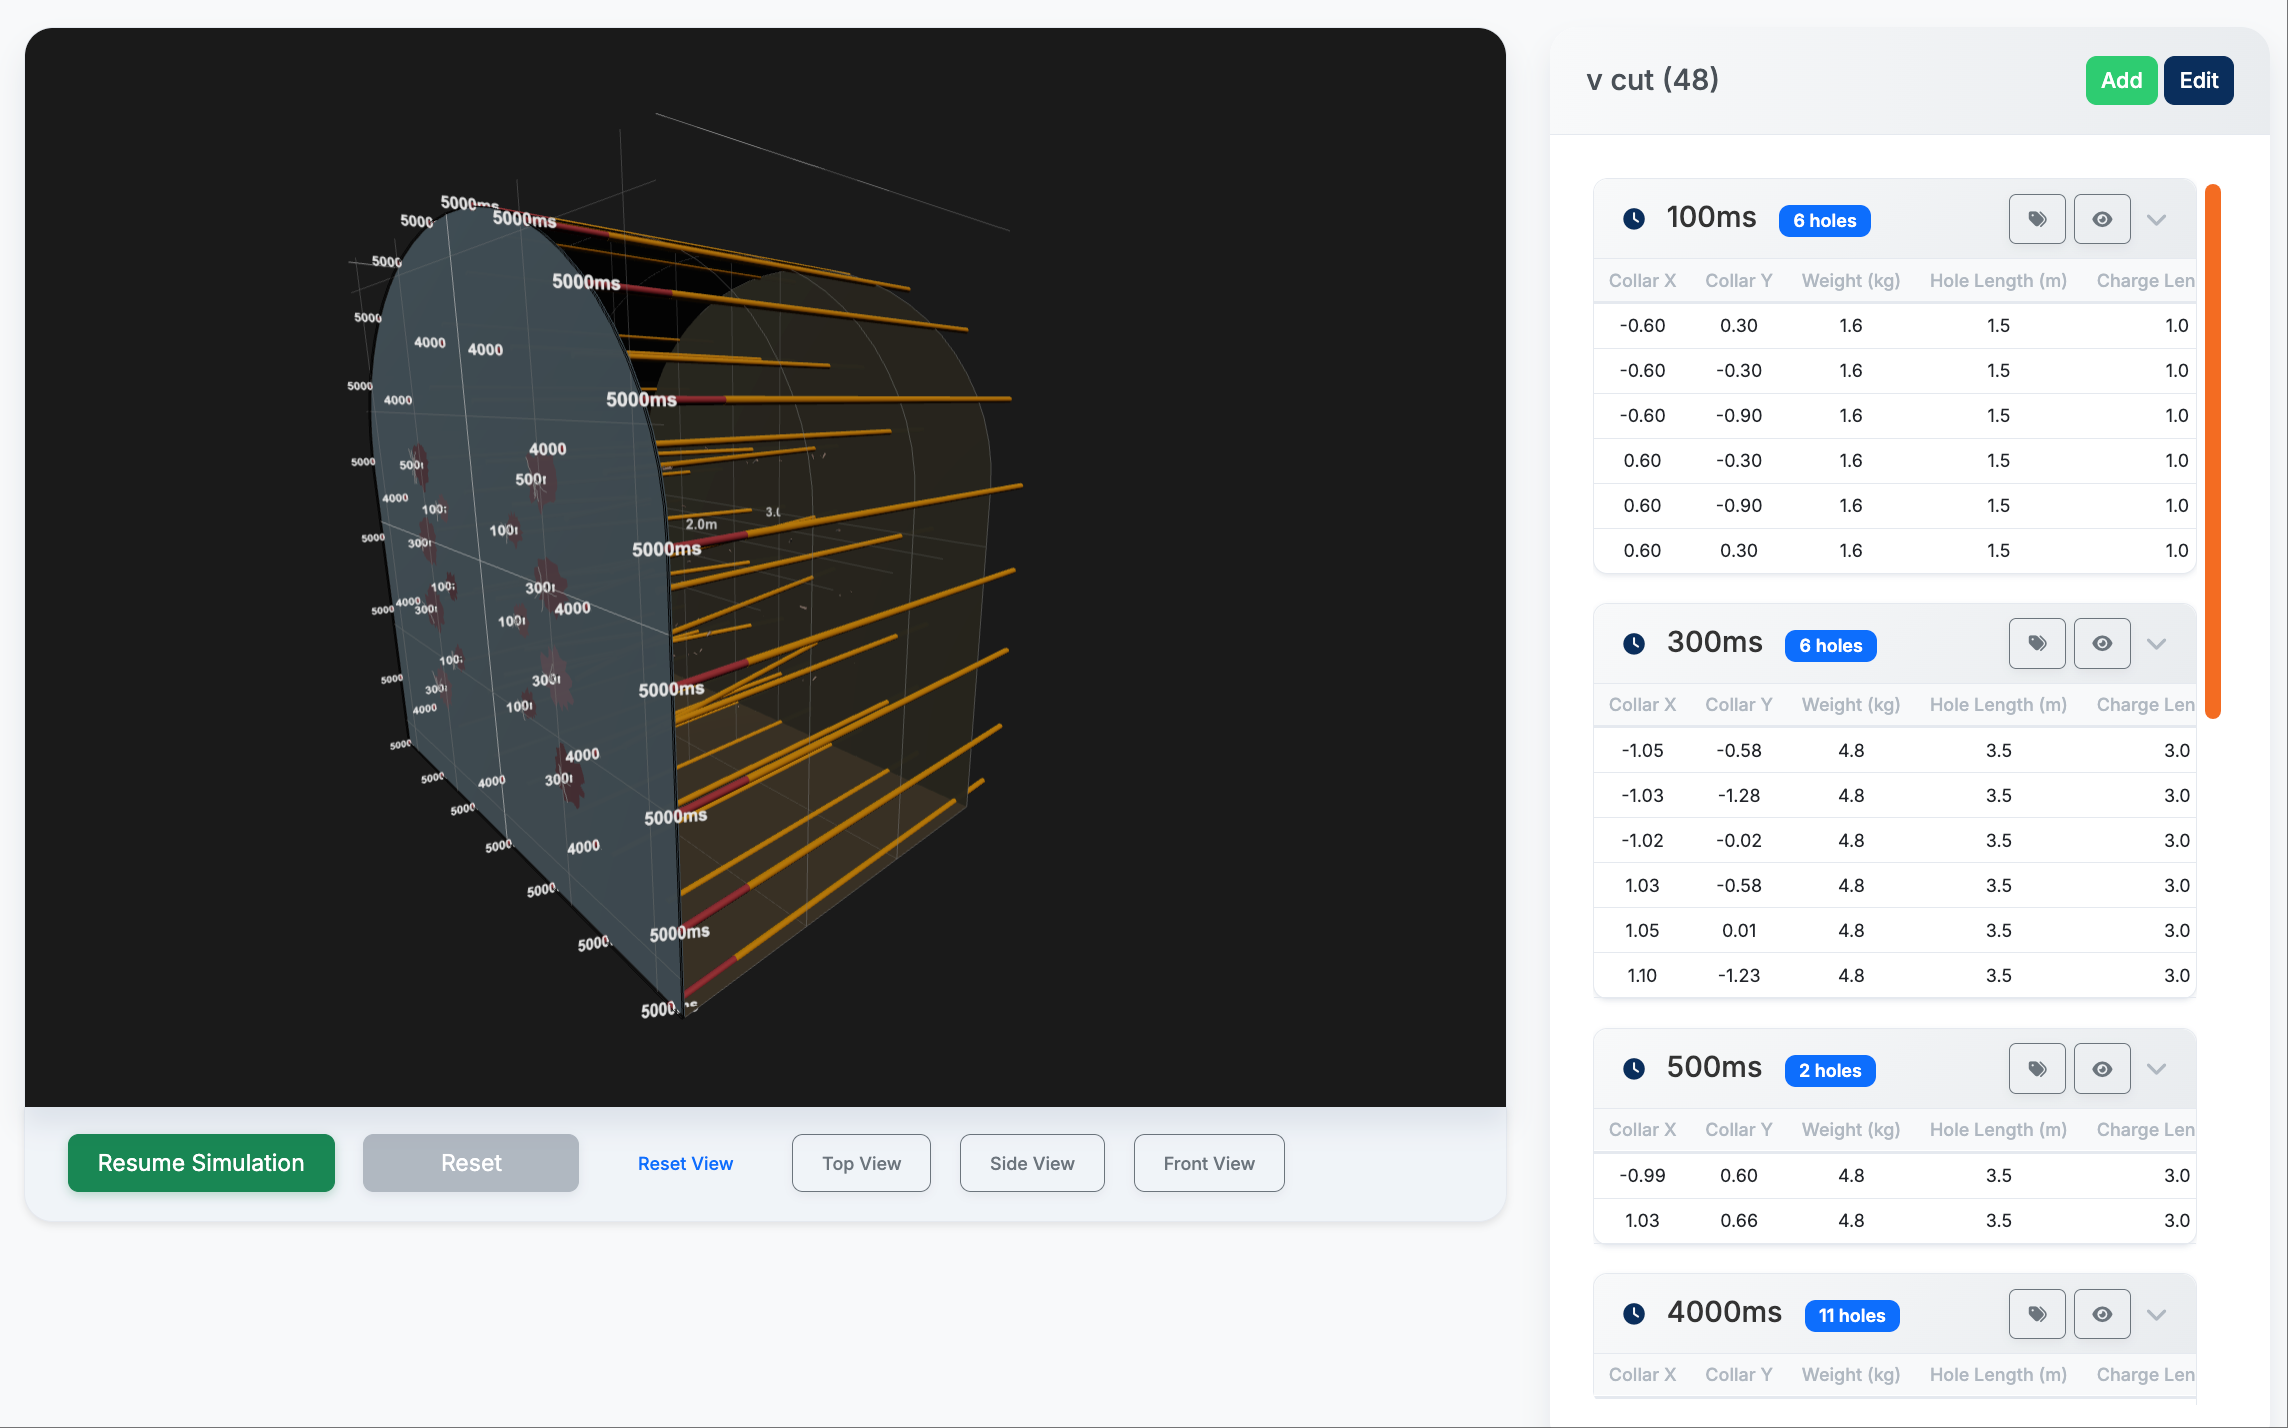Switch to Top View
Image resolution: width=2288 pixels, height=1428 pixels.
[861, 1163]
